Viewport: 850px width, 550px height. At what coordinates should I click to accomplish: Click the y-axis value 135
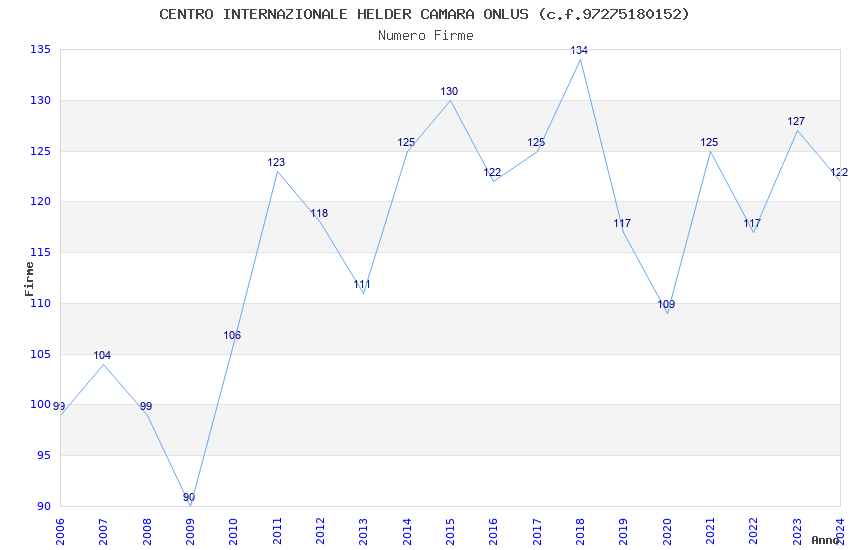coord(41,49)
